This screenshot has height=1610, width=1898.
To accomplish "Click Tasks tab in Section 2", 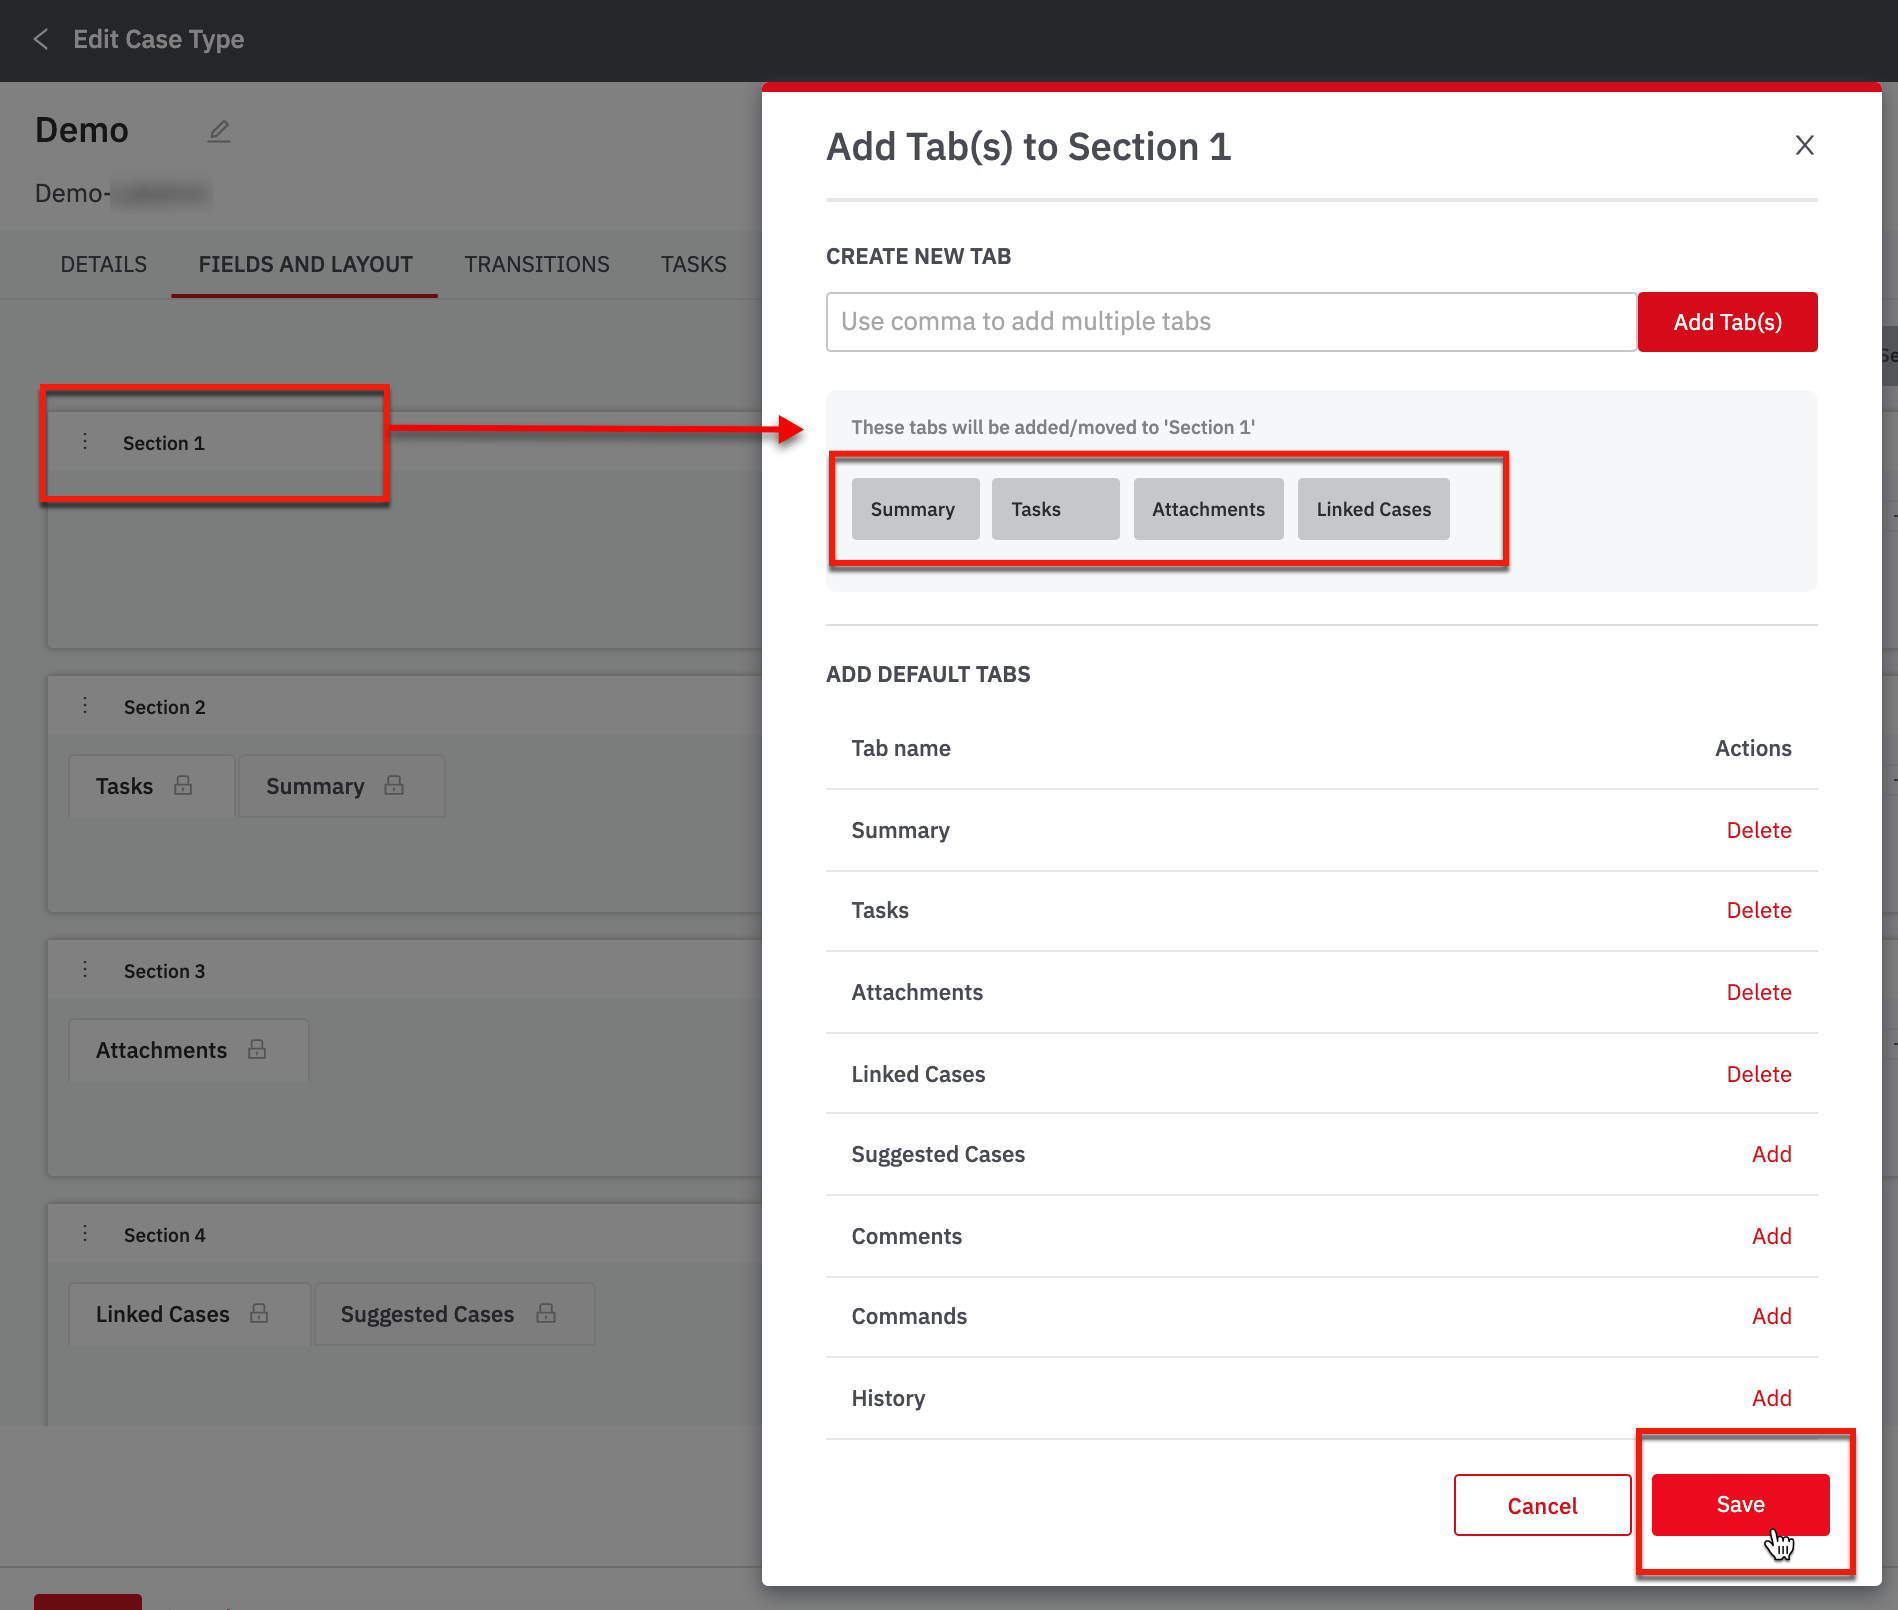I will tap(151, 786).
